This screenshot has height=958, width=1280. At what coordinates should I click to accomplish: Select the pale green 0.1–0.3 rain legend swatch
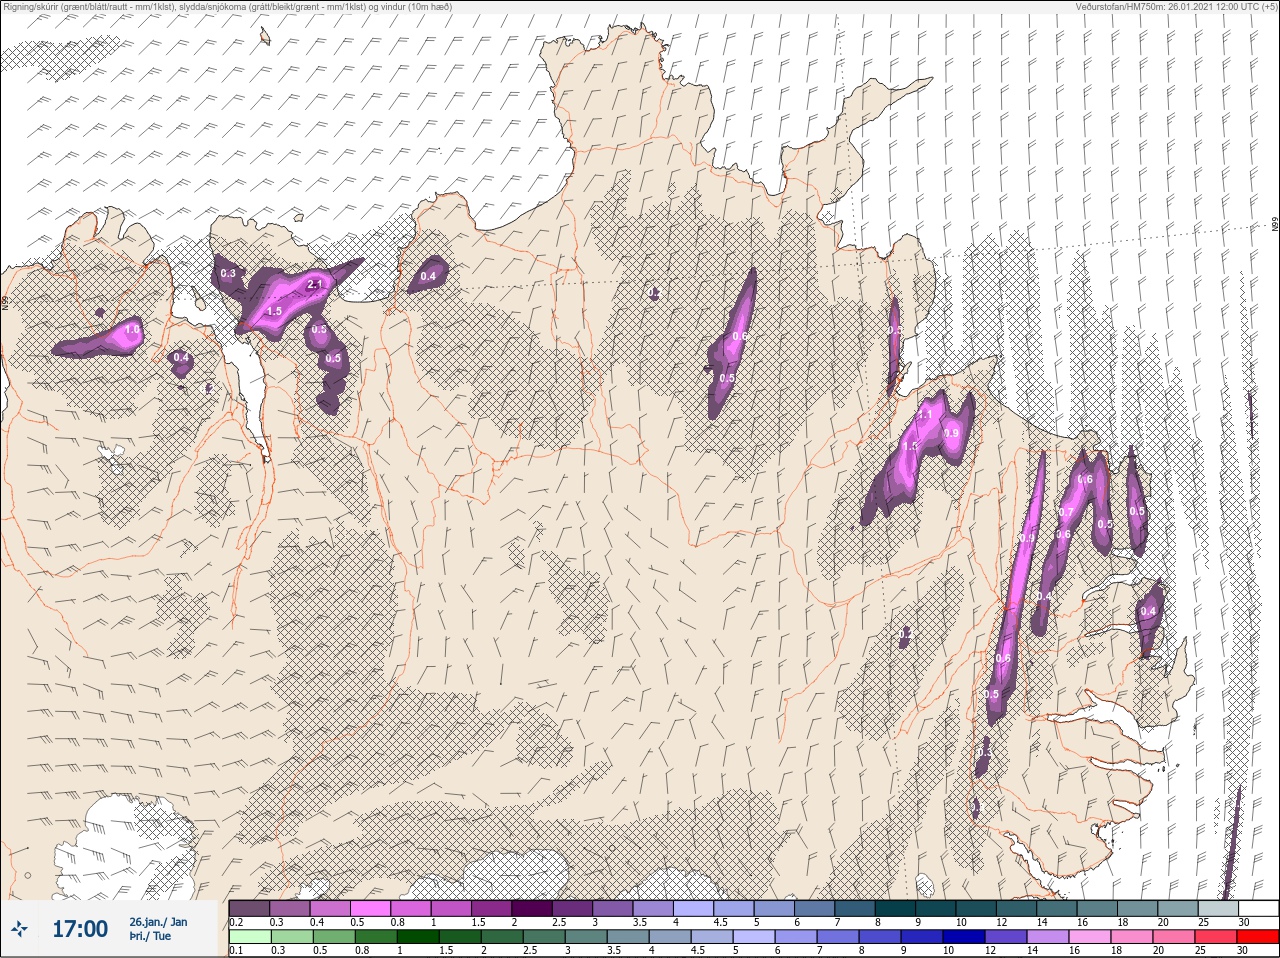click(249, 937)
